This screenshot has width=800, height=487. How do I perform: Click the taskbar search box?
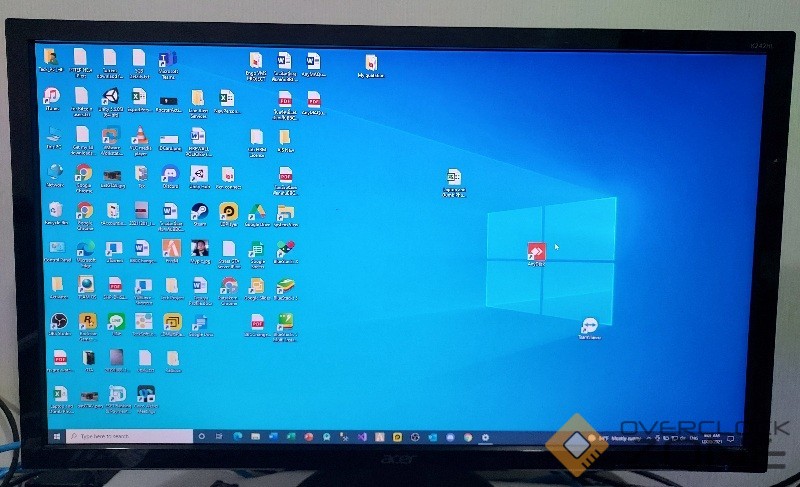[130, 437]
